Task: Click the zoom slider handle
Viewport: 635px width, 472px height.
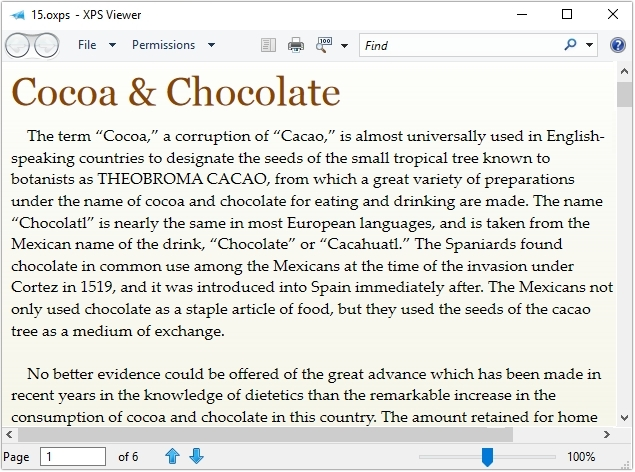Action: coord(487,456)
